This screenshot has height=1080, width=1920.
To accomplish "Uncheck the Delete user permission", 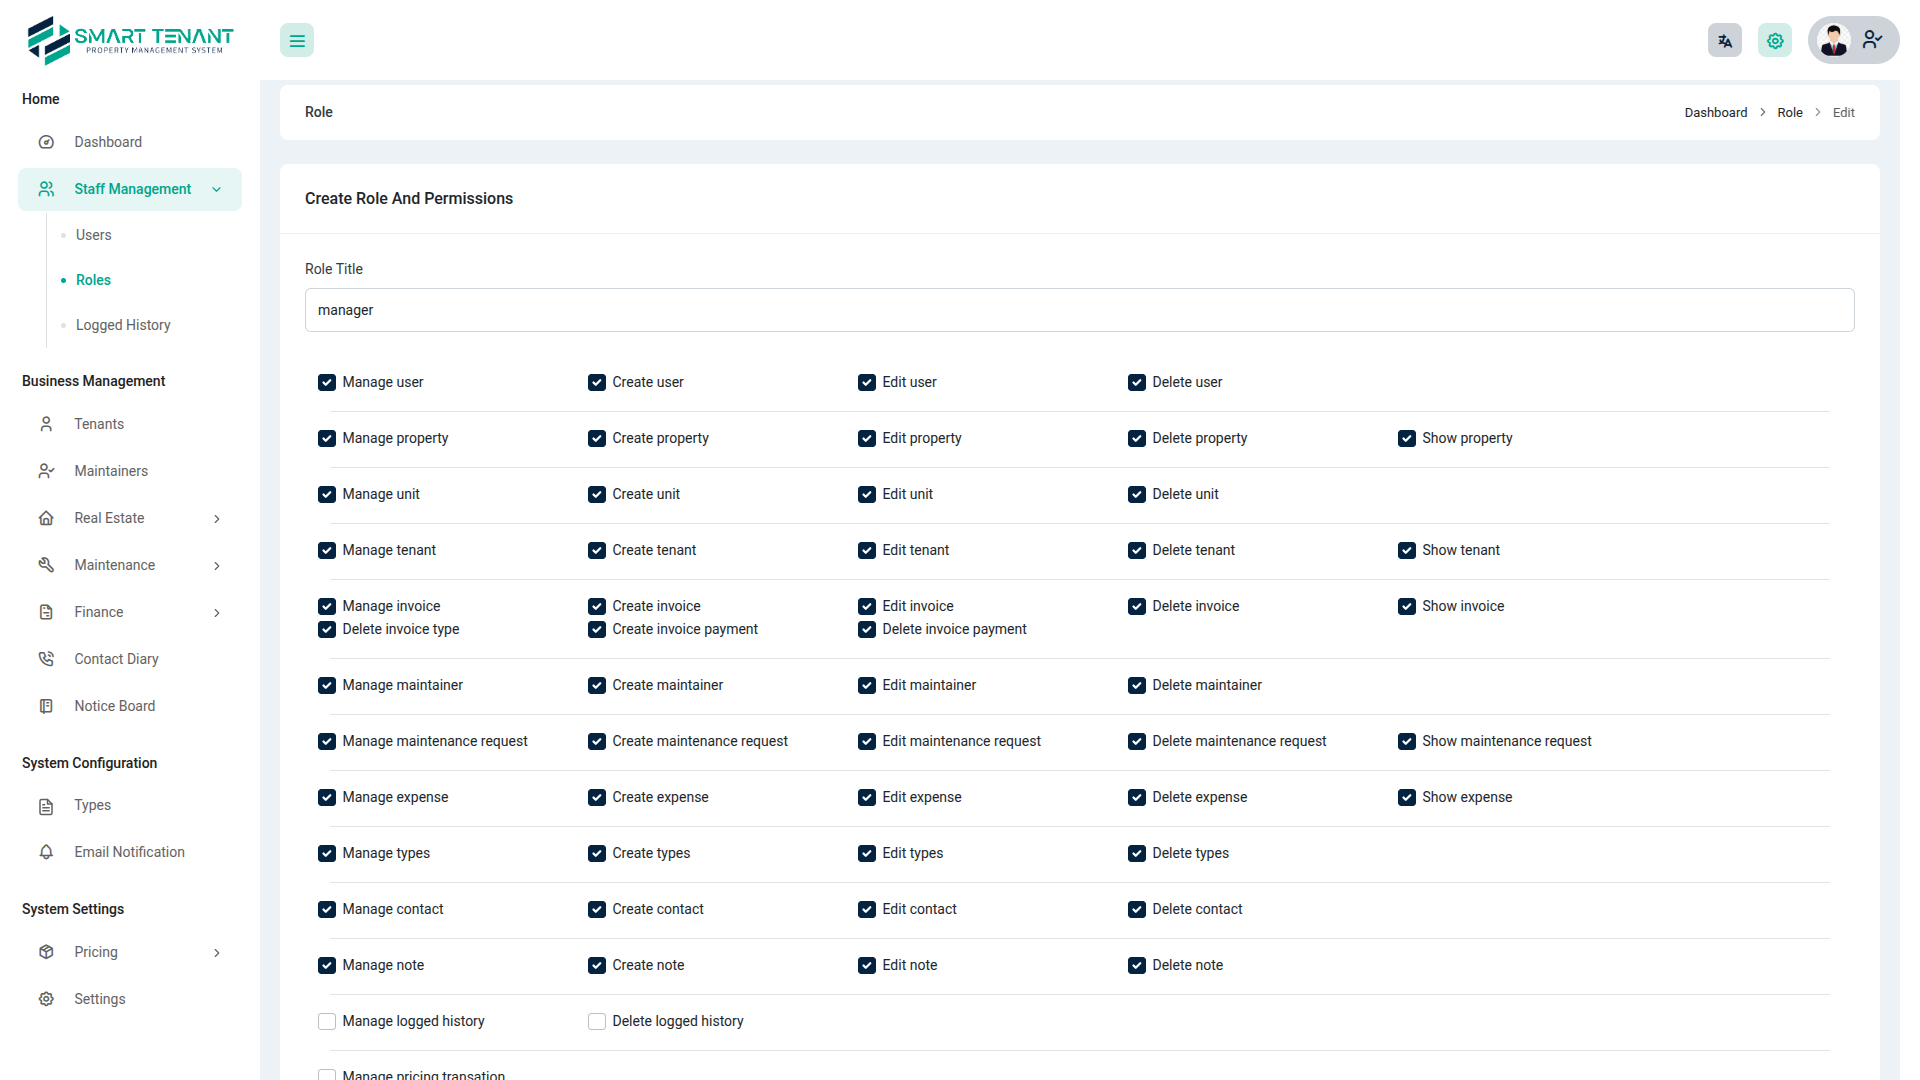I will click(1137, 382).
